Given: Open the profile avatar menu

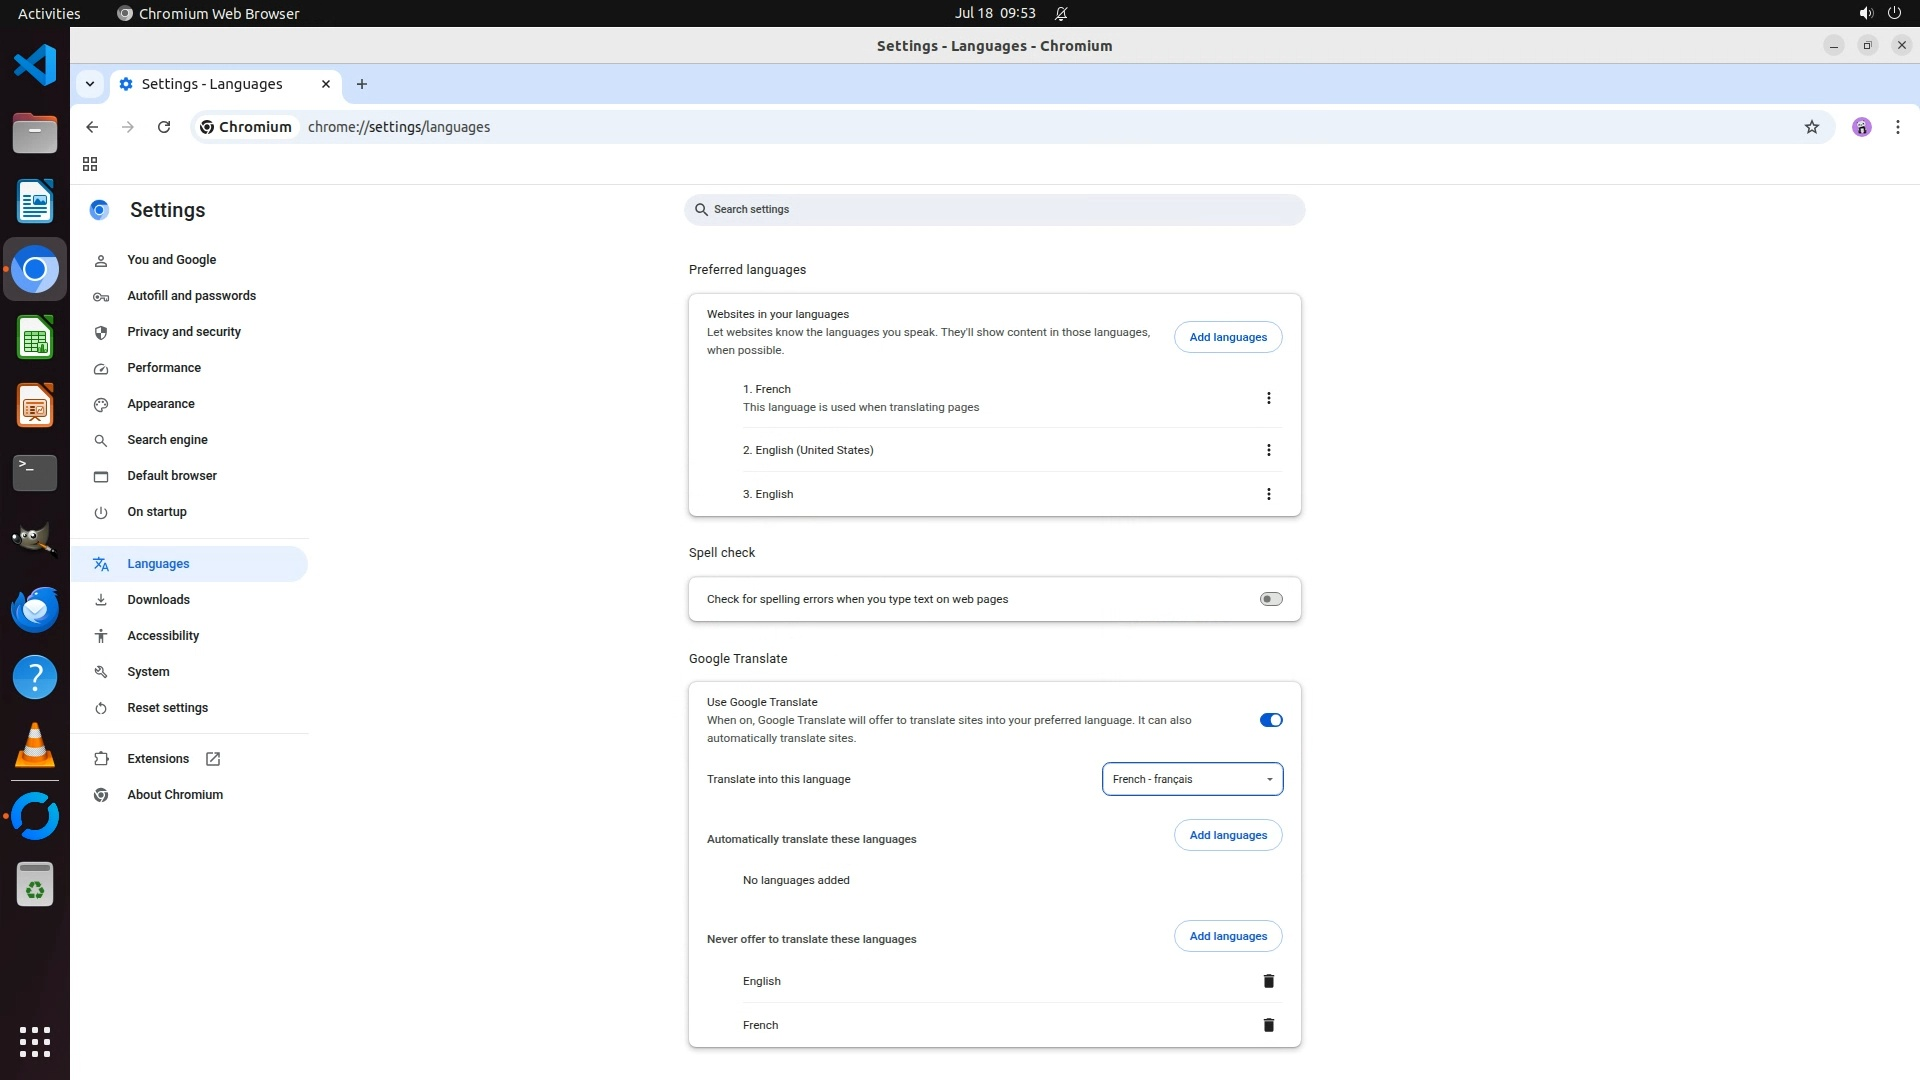Looking at the screenshot, I should 1861,127.
